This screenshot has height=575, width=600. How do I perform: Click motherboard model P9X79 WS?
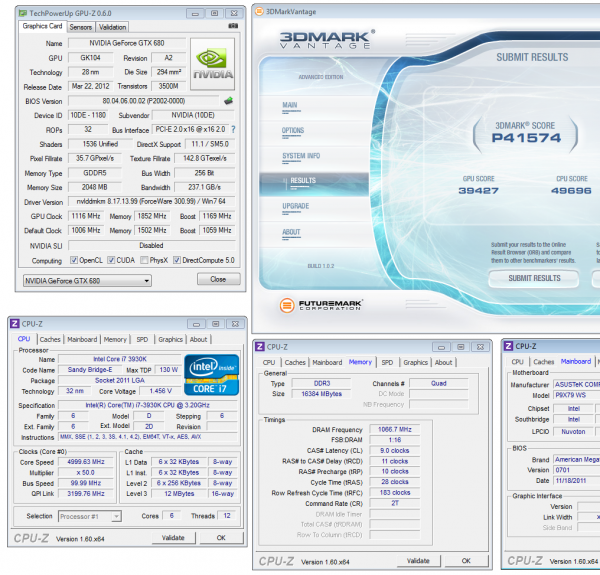tap(572, 395)
